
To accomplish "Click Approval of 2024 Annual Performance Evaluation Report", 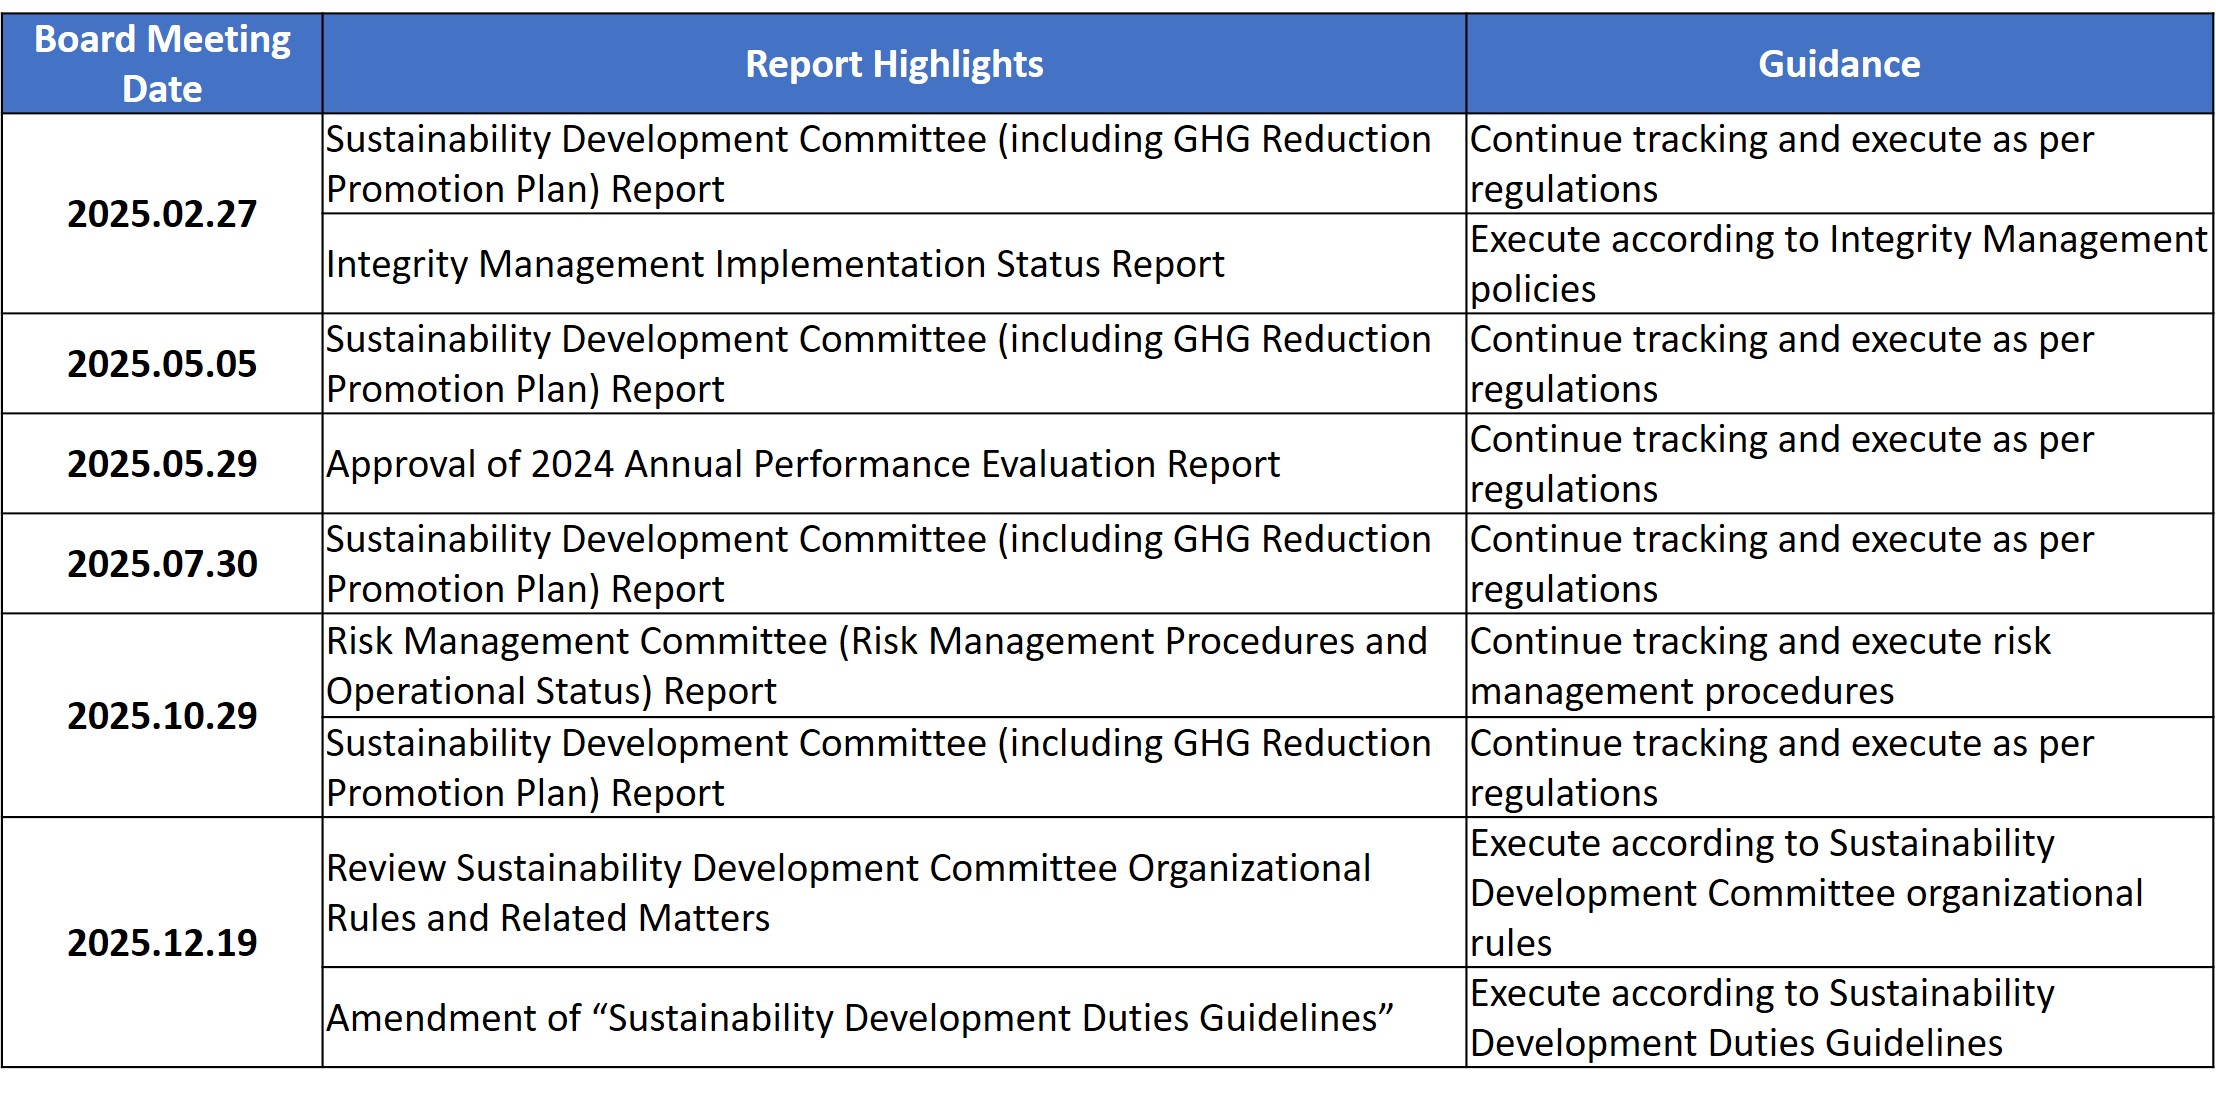I will 802,464.
